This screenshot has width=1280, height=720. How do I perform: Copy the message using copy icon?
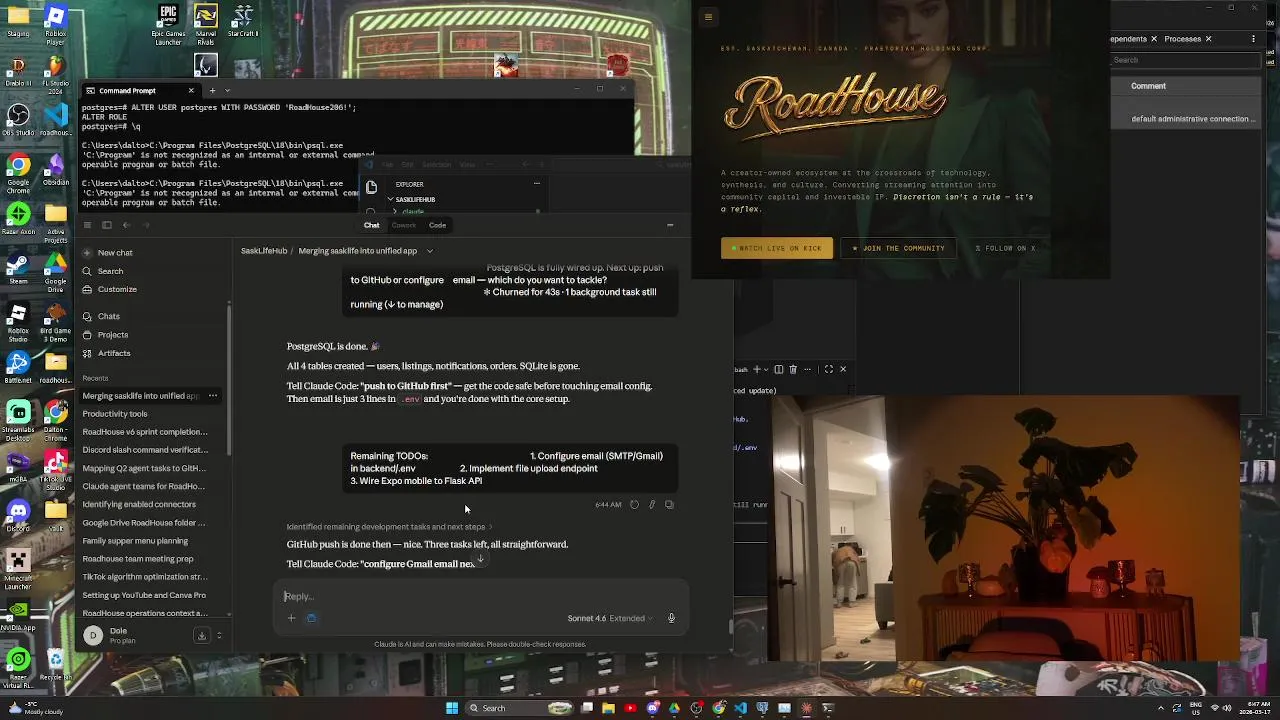click(670, 505)
